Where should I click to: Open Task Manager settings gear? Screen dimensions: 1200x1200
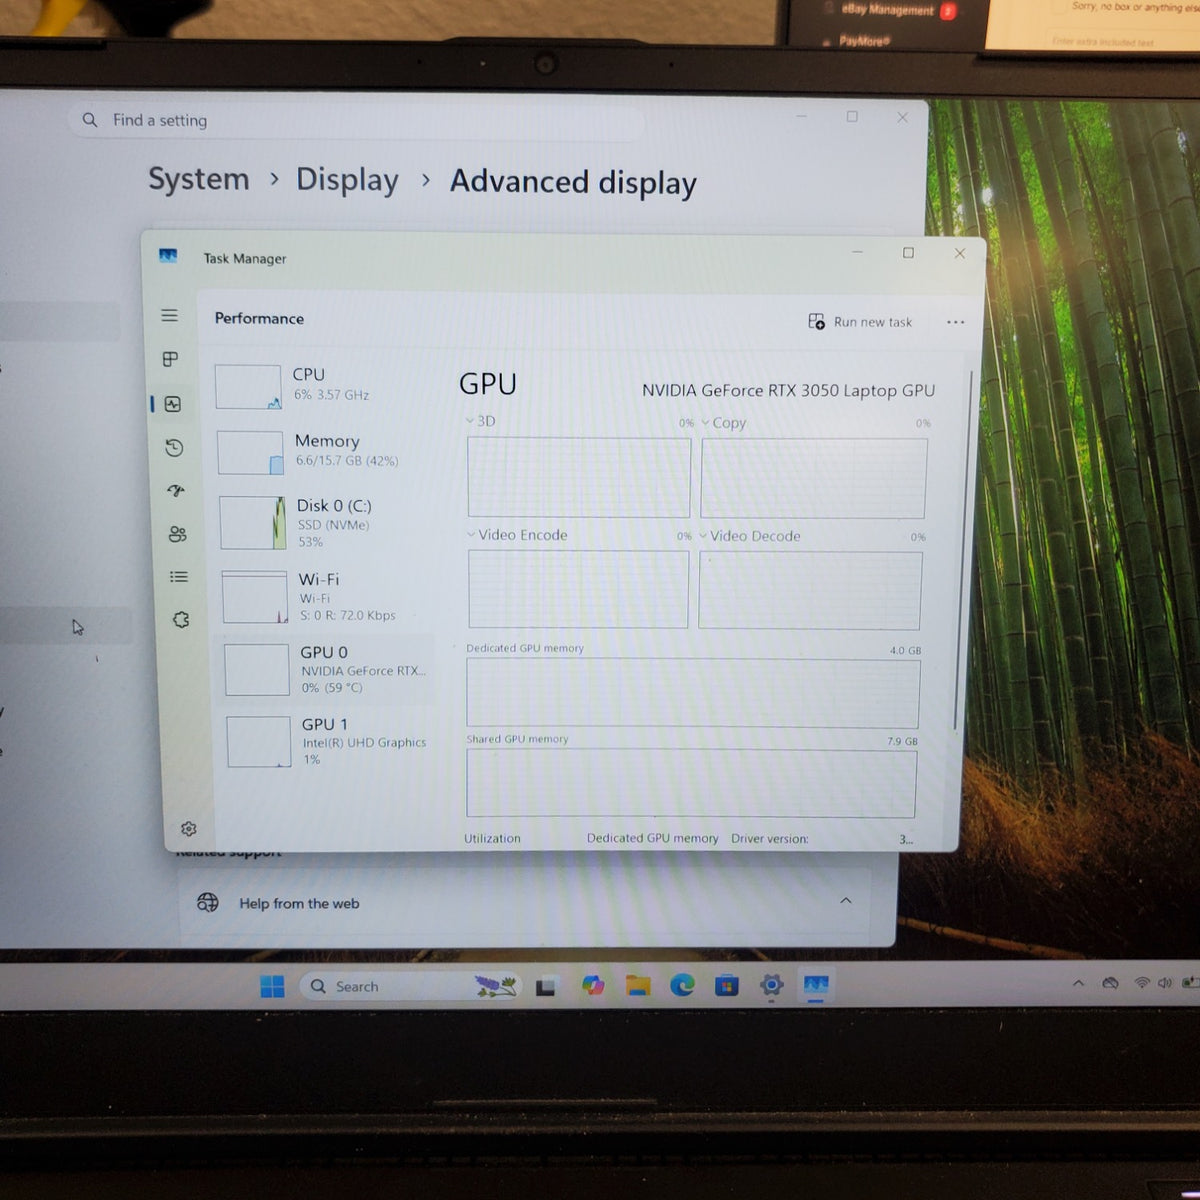click(188, 828)
